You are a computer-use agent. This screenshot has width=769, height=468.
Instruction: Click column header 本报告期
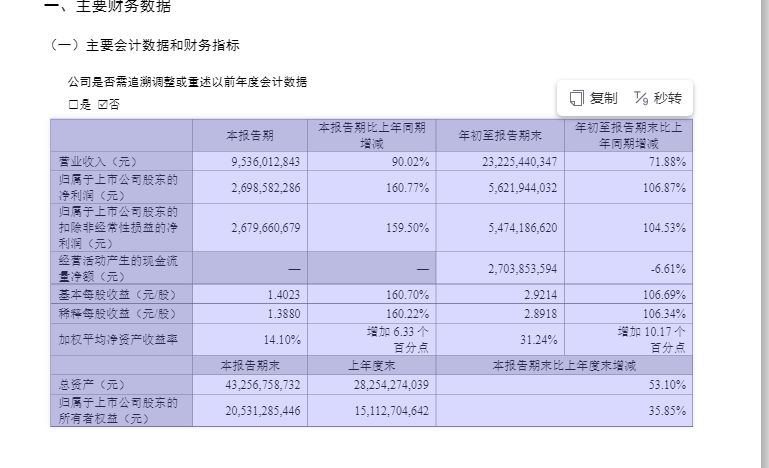(250, 135)
